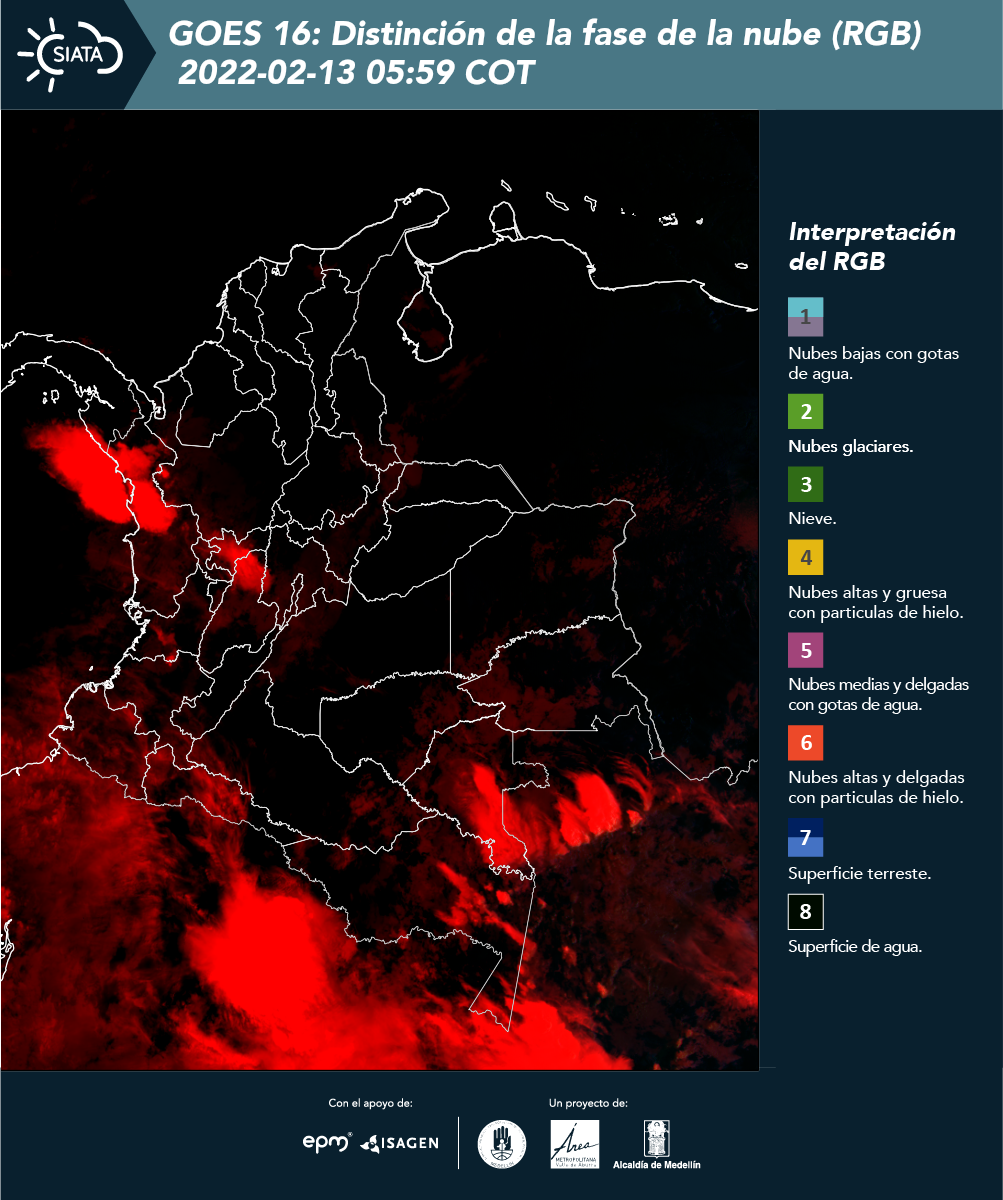Click the "Un proyecto de:" caption

tap(588, 1103)
